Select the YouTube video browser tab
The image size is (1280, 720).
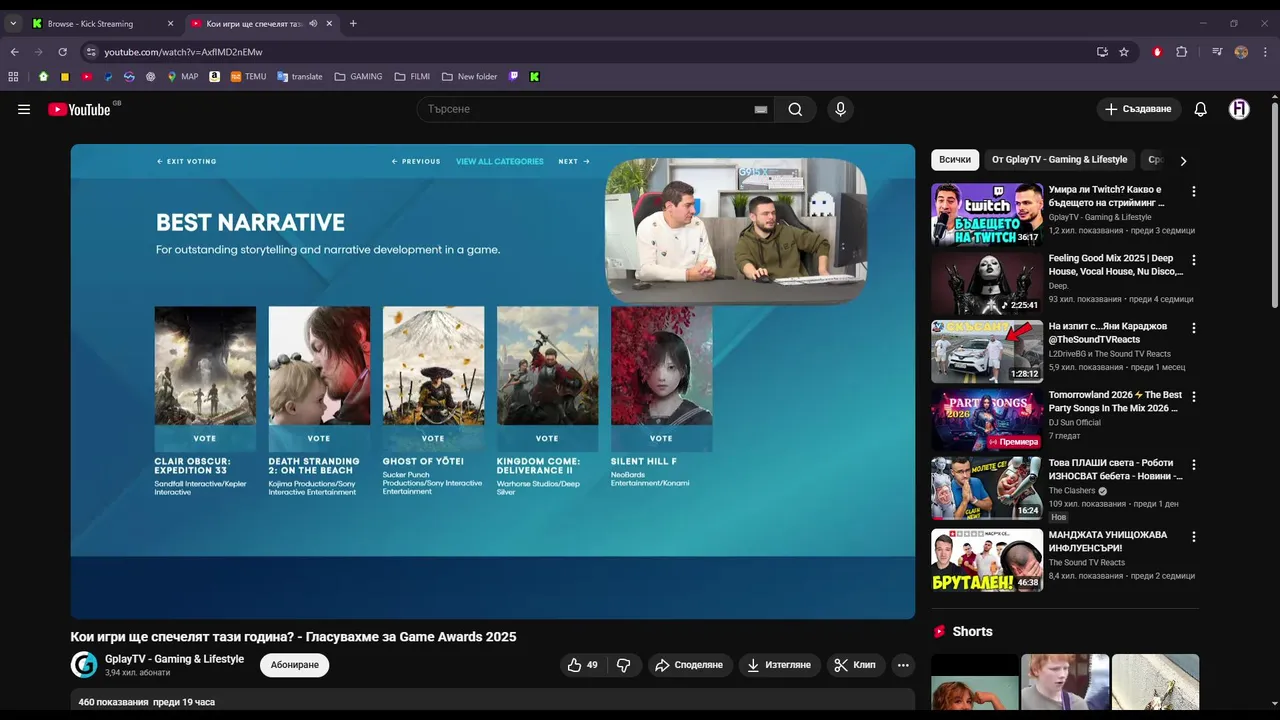point(260,23)
